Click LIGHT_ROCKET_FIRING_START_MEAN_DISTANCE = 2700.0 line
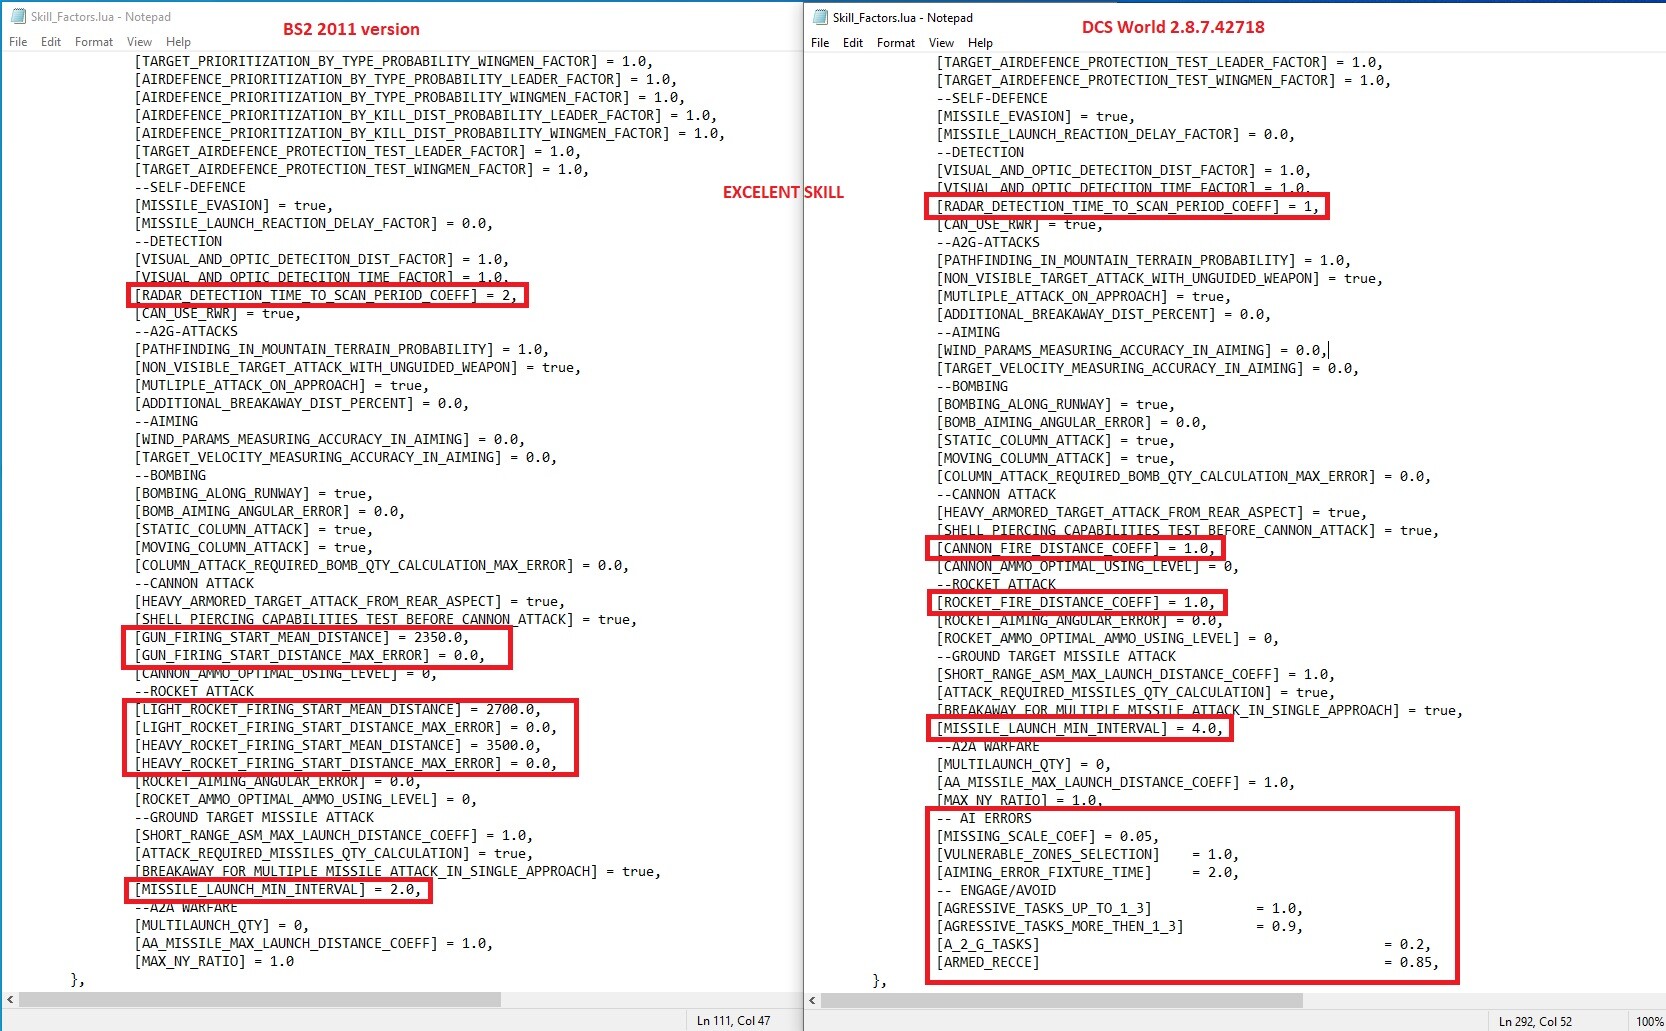Image resolution: width=1666 pixels, height=1031 pixels. point(338,709)
